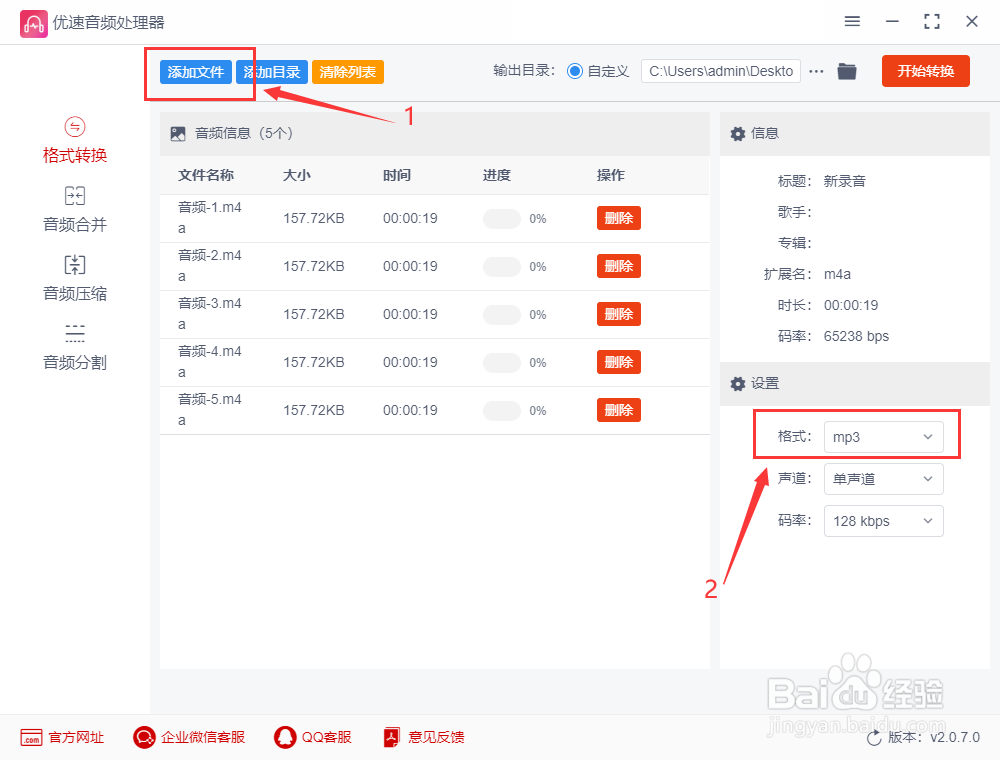Screen dimensions: 1000x760
Task: Click the 操作 column header
Action: click(x=610, y=175)
